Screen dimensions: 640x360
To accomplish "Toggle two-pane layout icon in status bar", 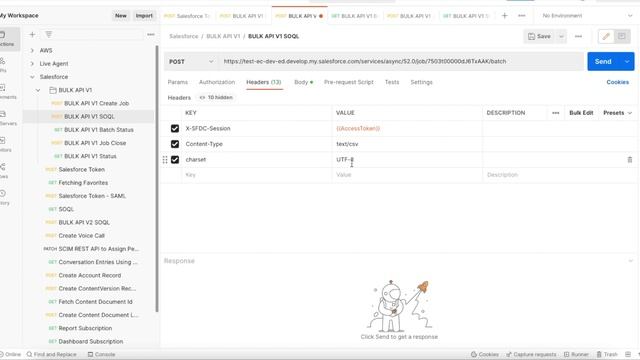I will click(x=628, y=354).
